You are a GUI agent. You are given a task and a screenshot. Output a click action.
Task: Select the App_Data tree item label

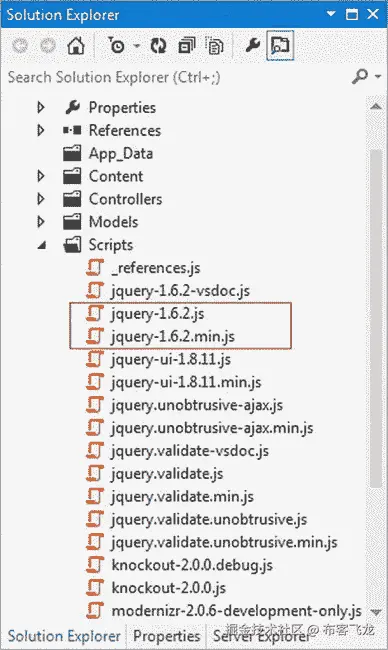(x=121, y=154)
